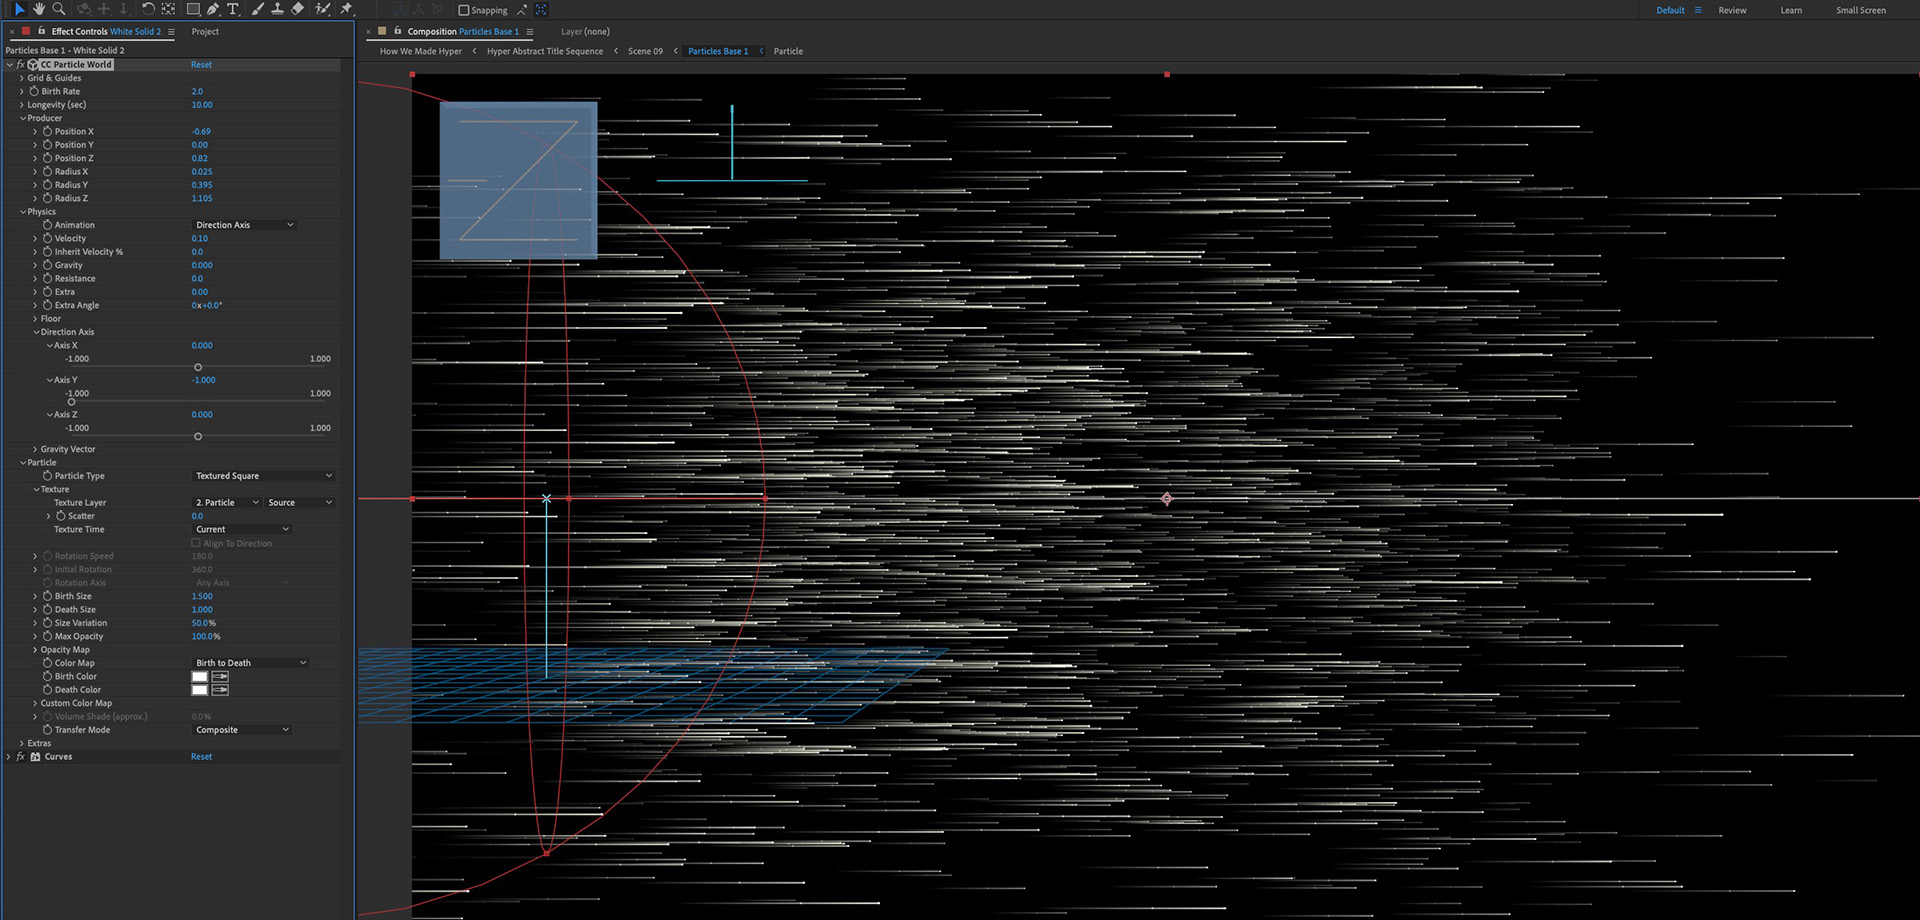Select the Brush tool
The width and height of the screenshot is (1920, 920).
click(257, 9)
